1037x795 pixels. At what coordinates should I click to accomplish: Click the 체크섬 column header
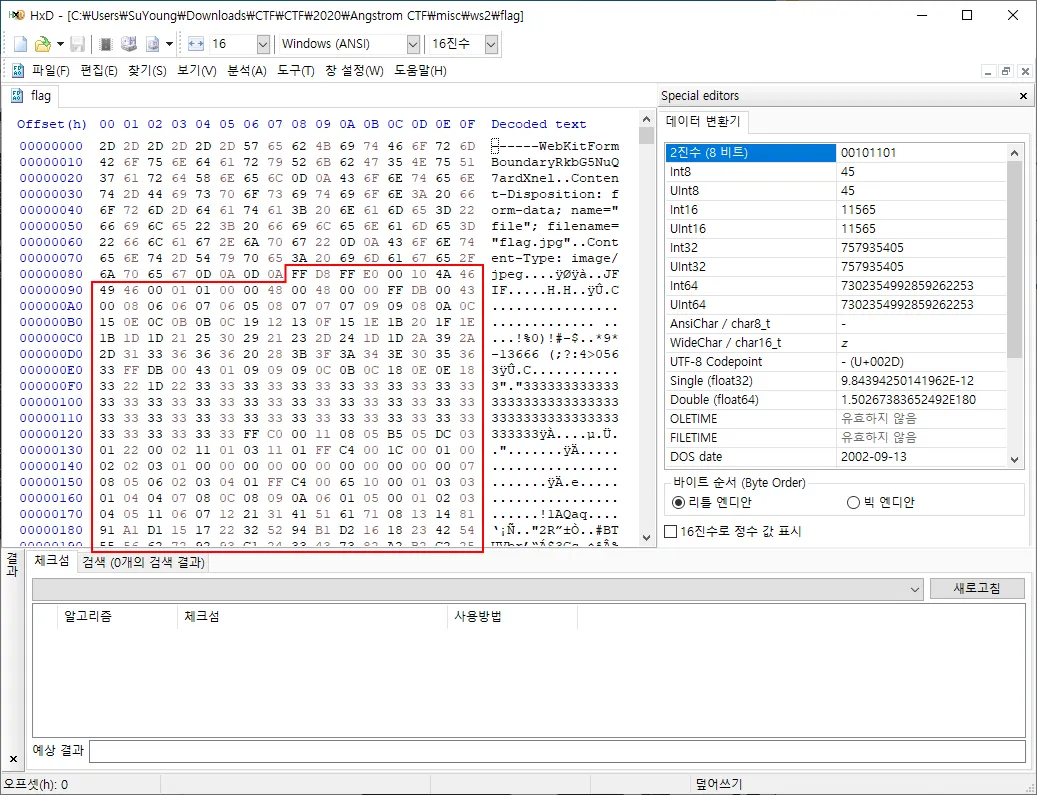[x=201, y=616]
